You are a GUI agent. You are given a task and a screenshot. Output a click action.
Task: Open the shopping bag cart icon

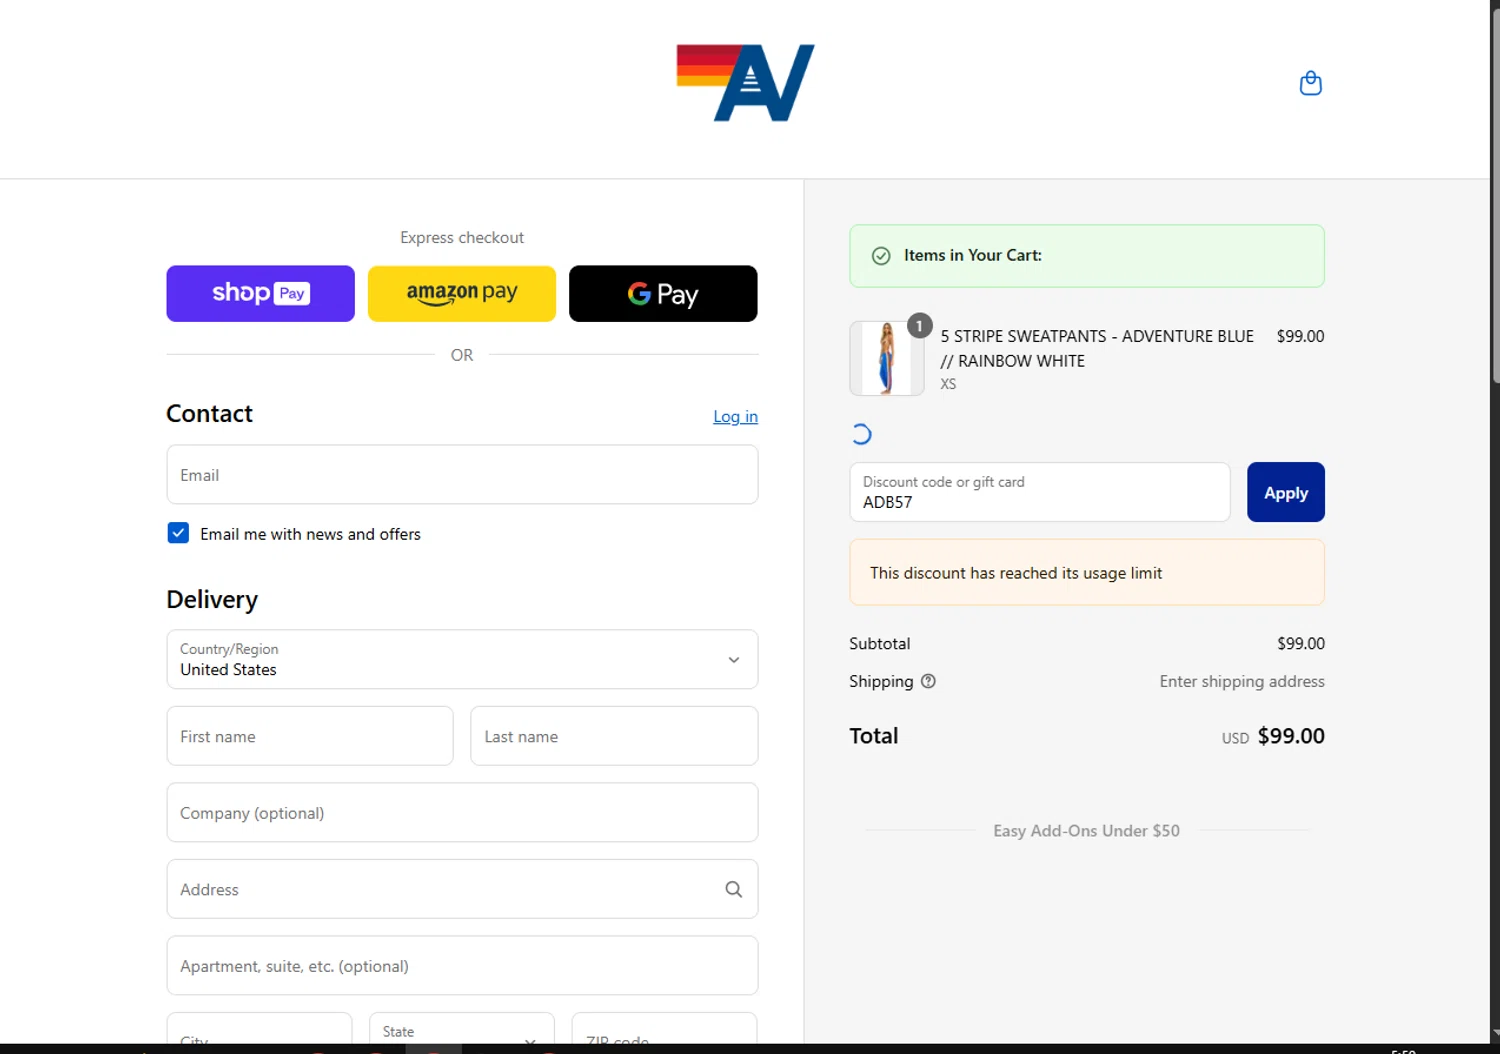1310,83
